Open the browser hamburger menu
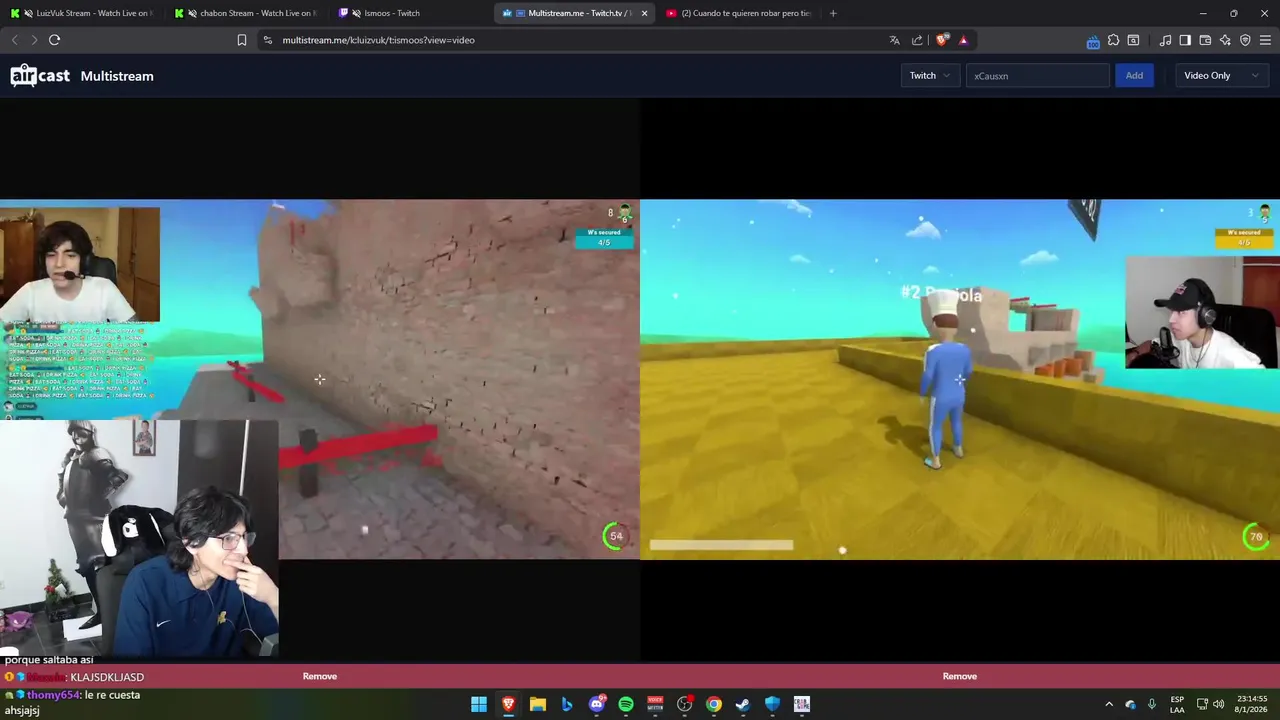 (1265, 40)
